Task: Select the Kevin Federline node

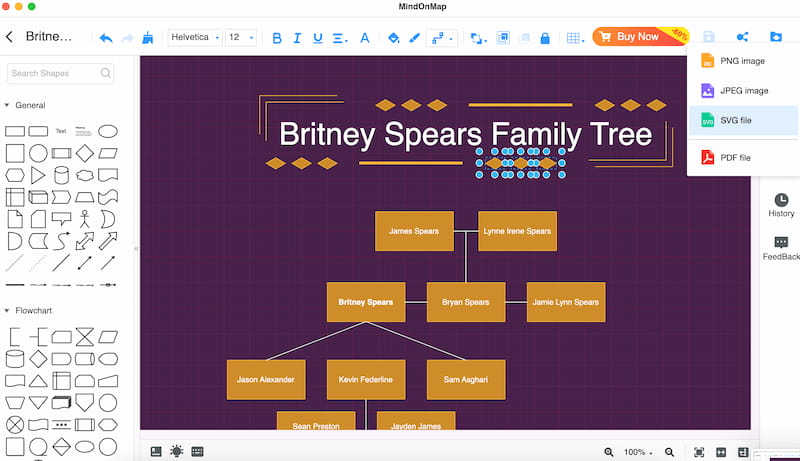Action: (366, 379)
